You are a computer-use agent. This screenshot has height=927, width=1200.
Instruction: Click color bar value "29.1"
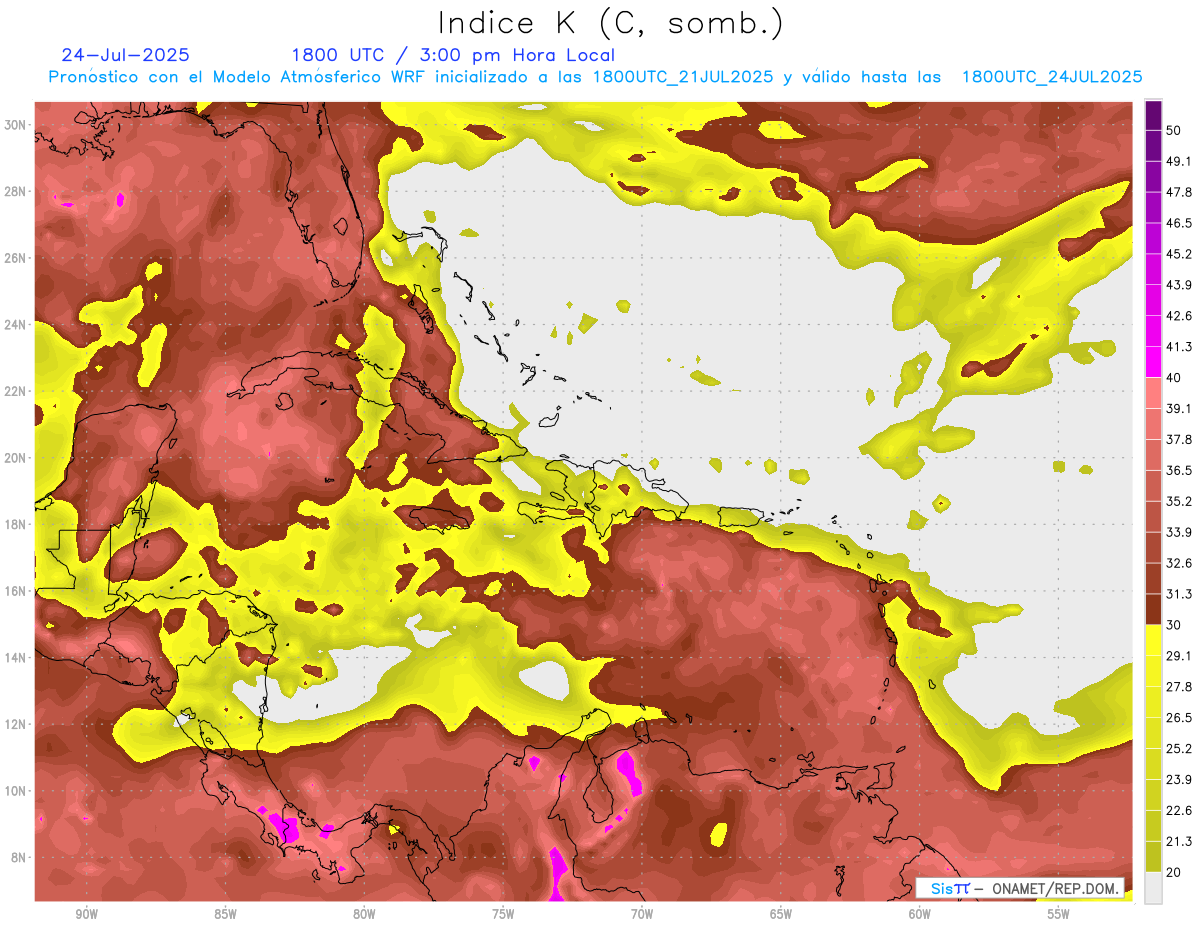1178,655
